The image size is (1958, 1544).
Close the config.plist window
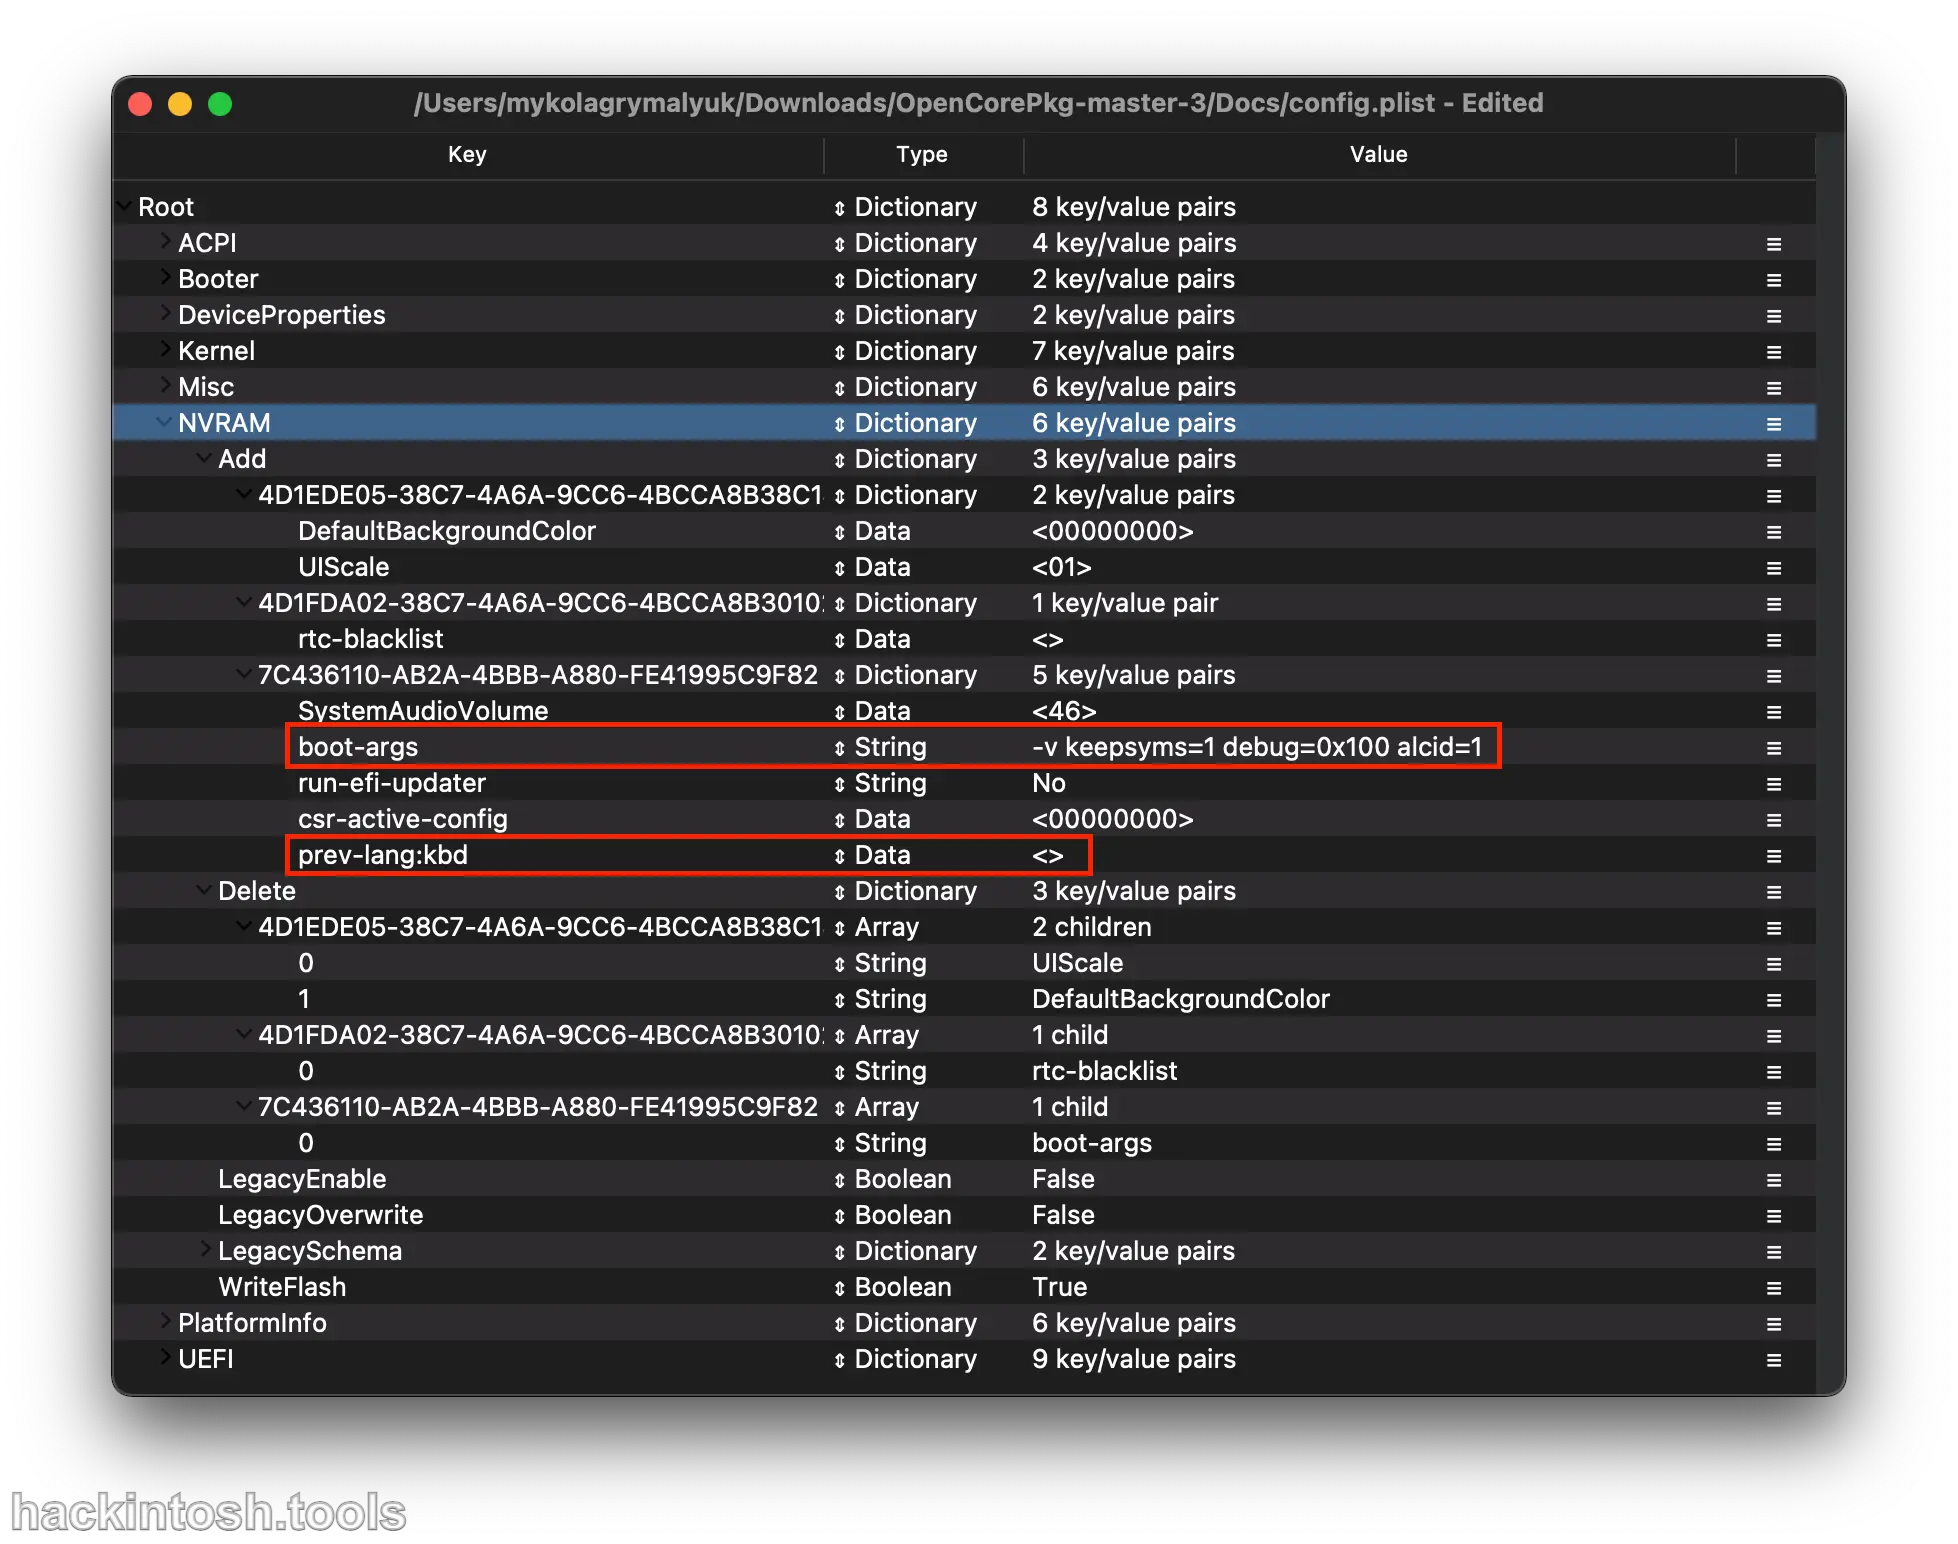[x=140, y=104]
